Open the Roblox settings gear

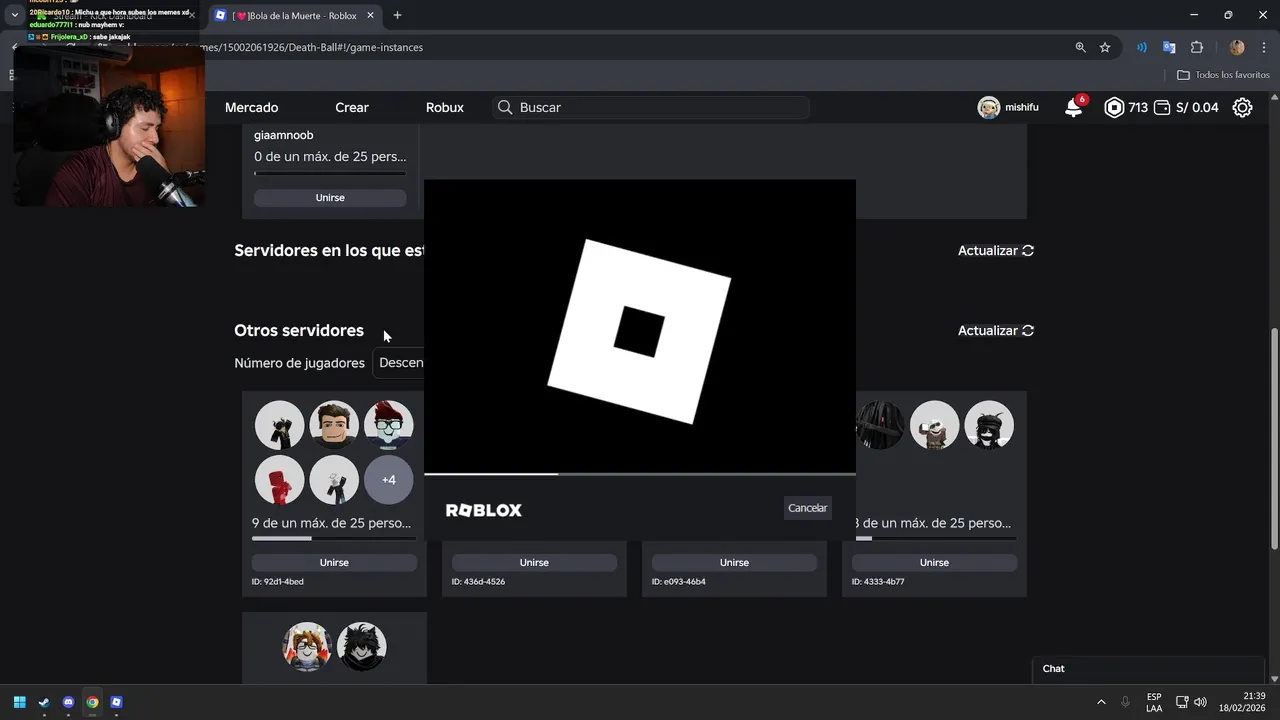(1242, 107)
